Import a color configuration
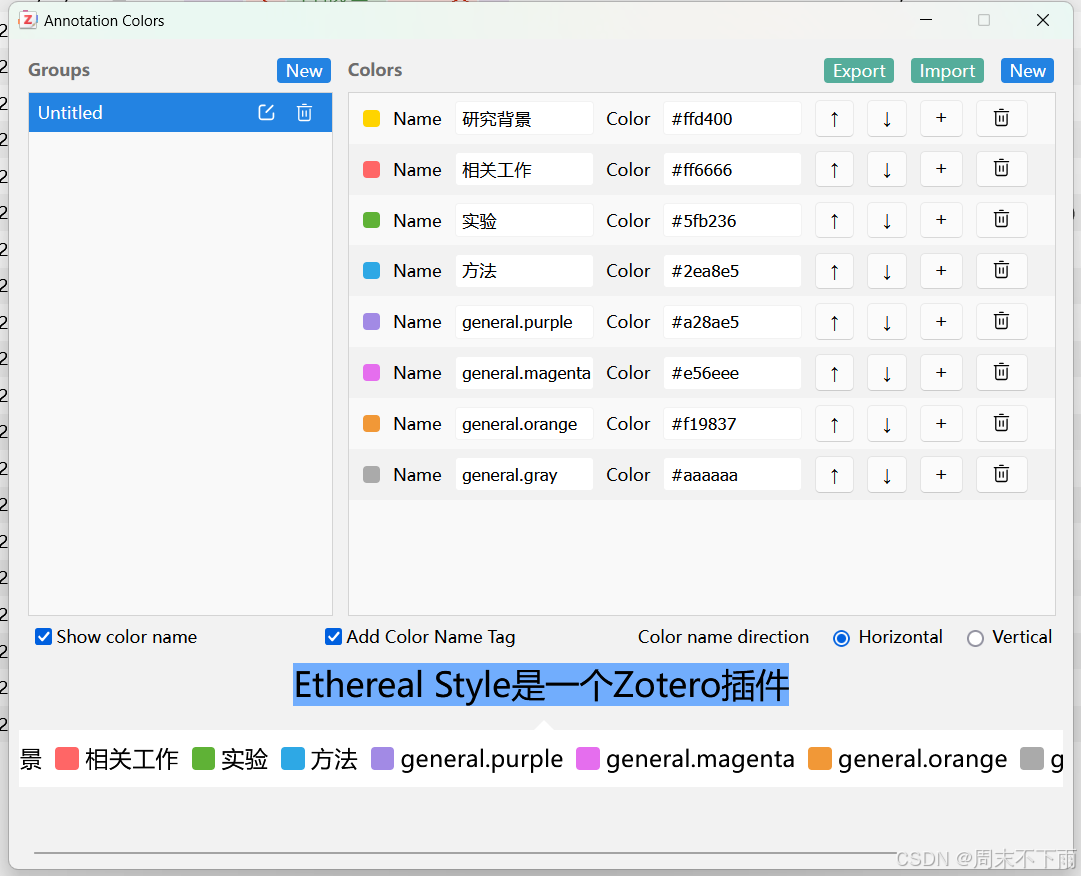 click(947, 70)
